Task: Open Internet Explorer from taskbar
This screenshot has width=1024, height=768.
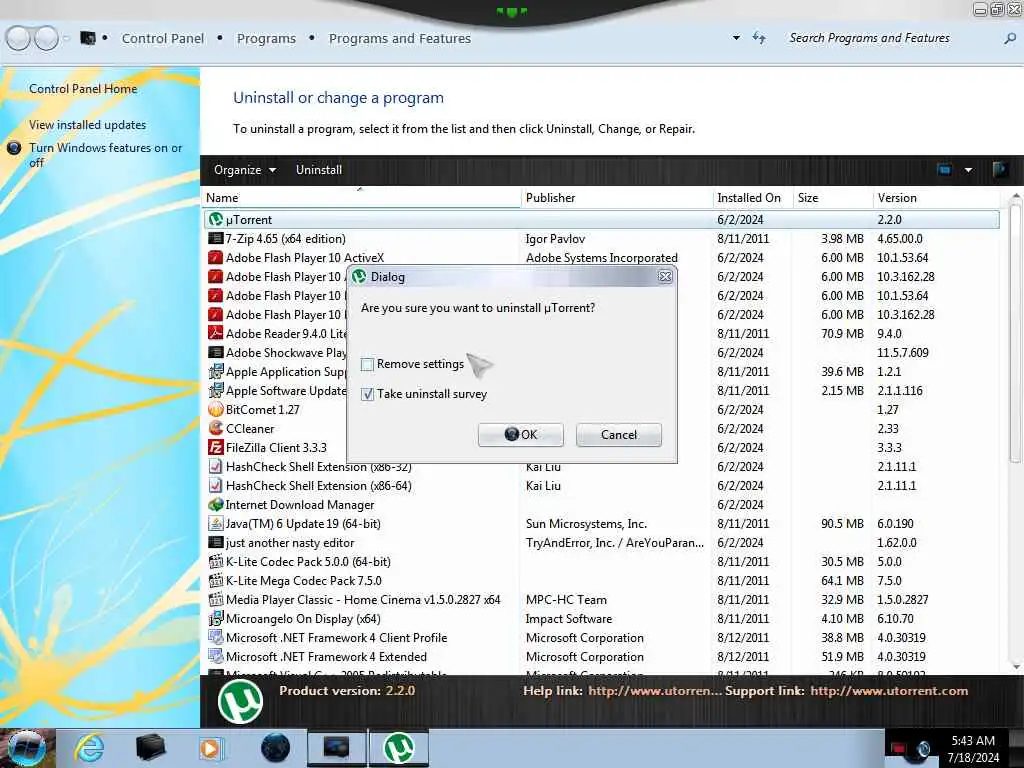Action: [89, 748]
